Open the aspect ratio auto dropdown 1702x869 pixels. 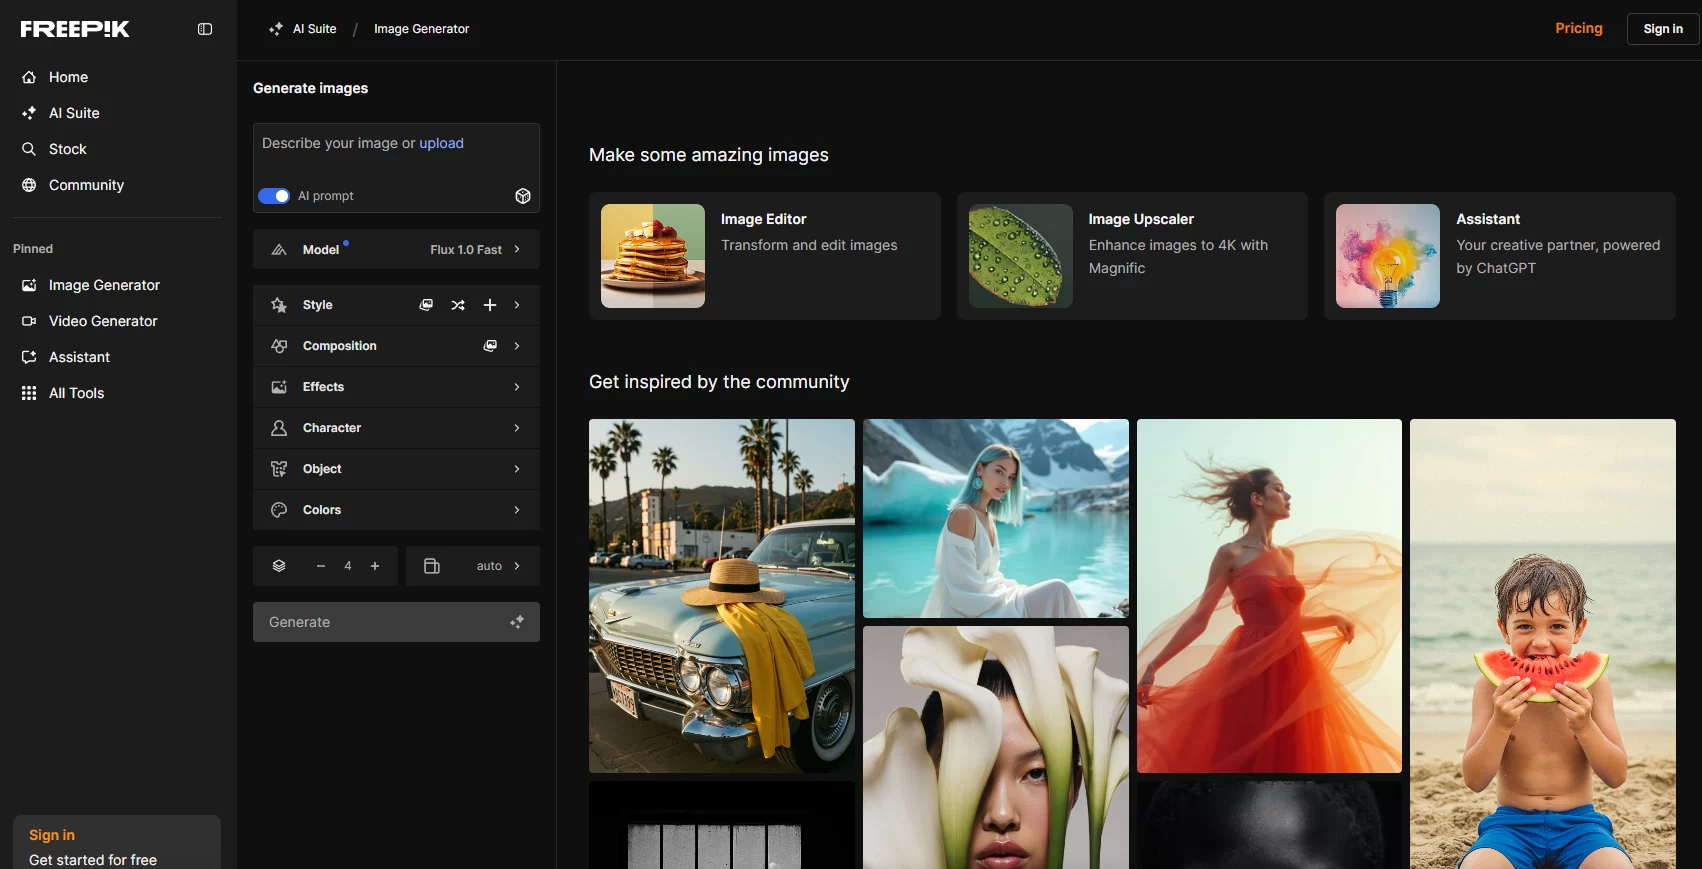tap(473, 566)
